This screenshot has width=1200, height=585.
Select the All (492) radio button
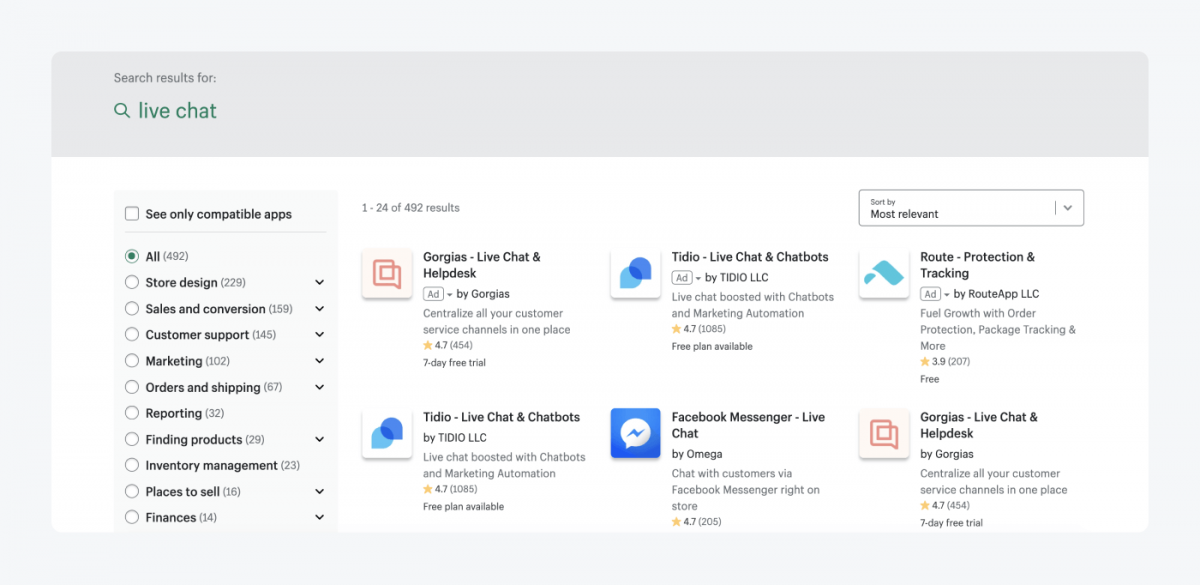pos(132,257)
